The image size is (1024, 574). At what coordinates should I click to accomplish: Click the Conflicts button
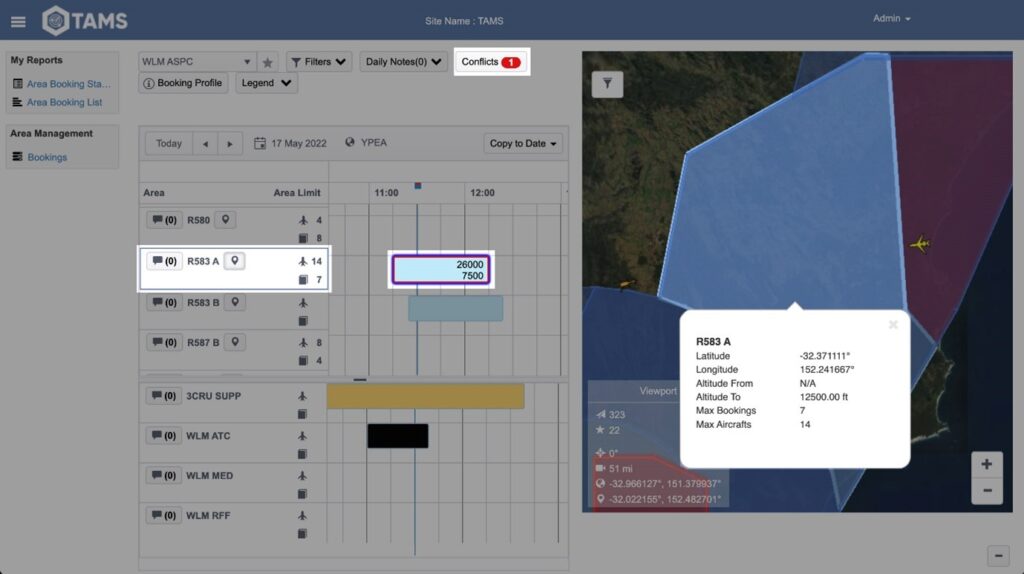click(x=491, y=62)
